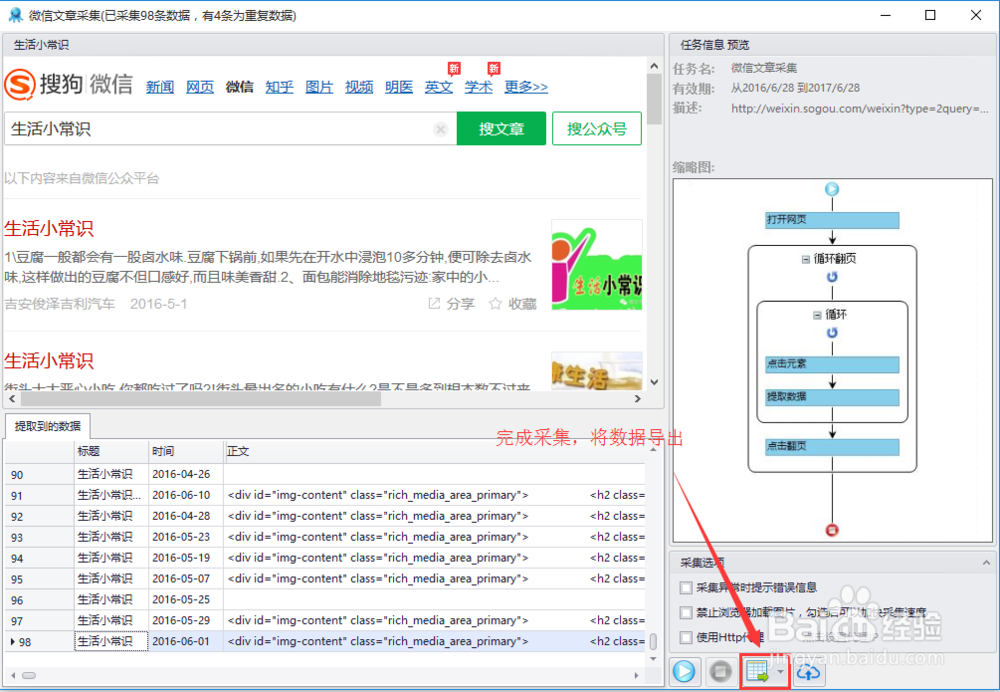Clear the search box with the X icon
This screenshot has height=692, width=1000.
(440, 129)
